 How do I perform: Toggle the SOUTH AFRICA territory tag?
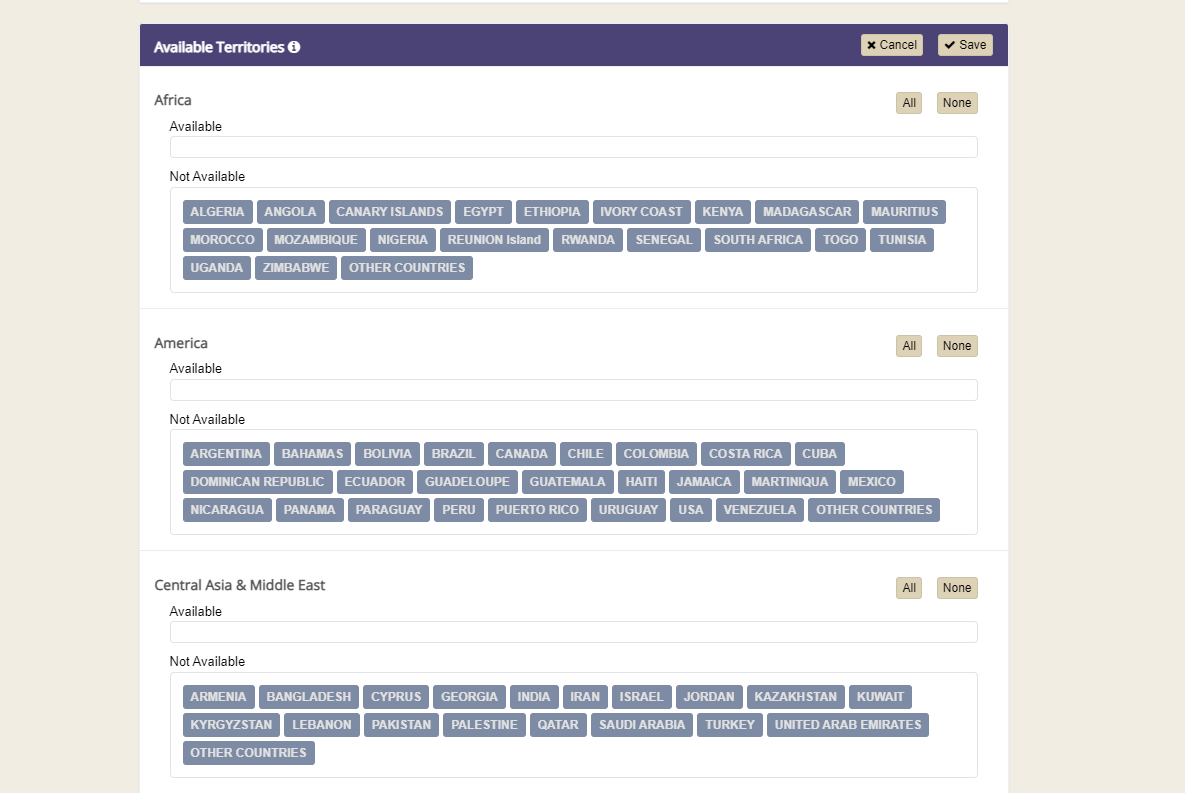pyautogui.click(x=757, y=240)
